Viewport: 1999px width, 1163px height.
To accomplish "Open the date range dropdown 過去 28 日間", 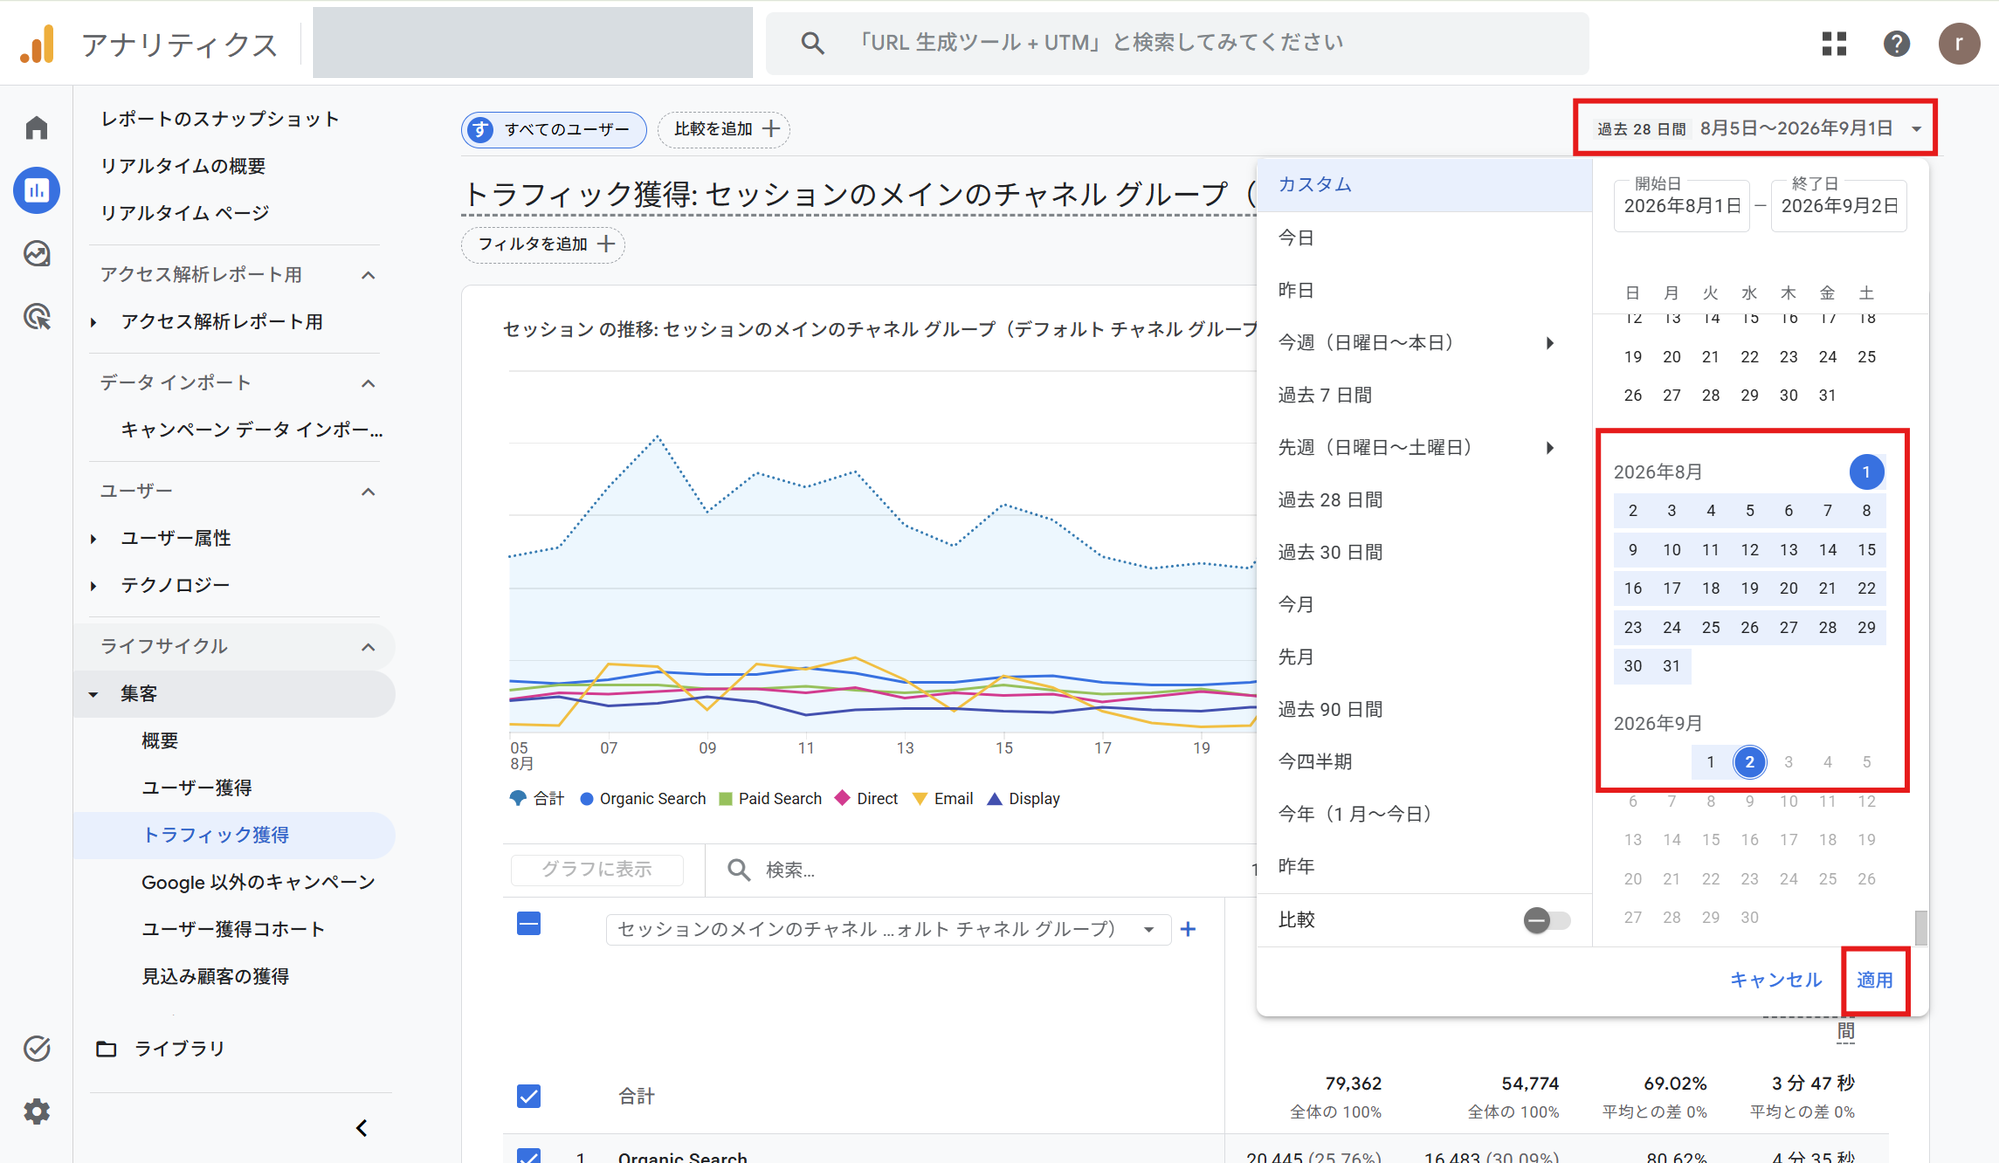I will click(x=1756, y=128).
